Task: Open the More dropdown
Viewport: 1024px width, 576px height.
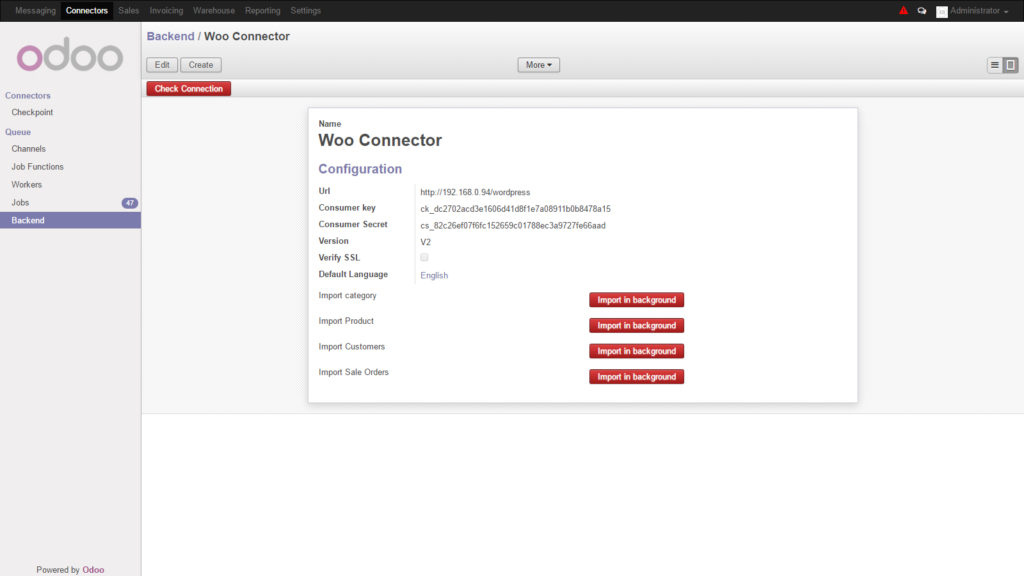Action: (x=537, y=64)
